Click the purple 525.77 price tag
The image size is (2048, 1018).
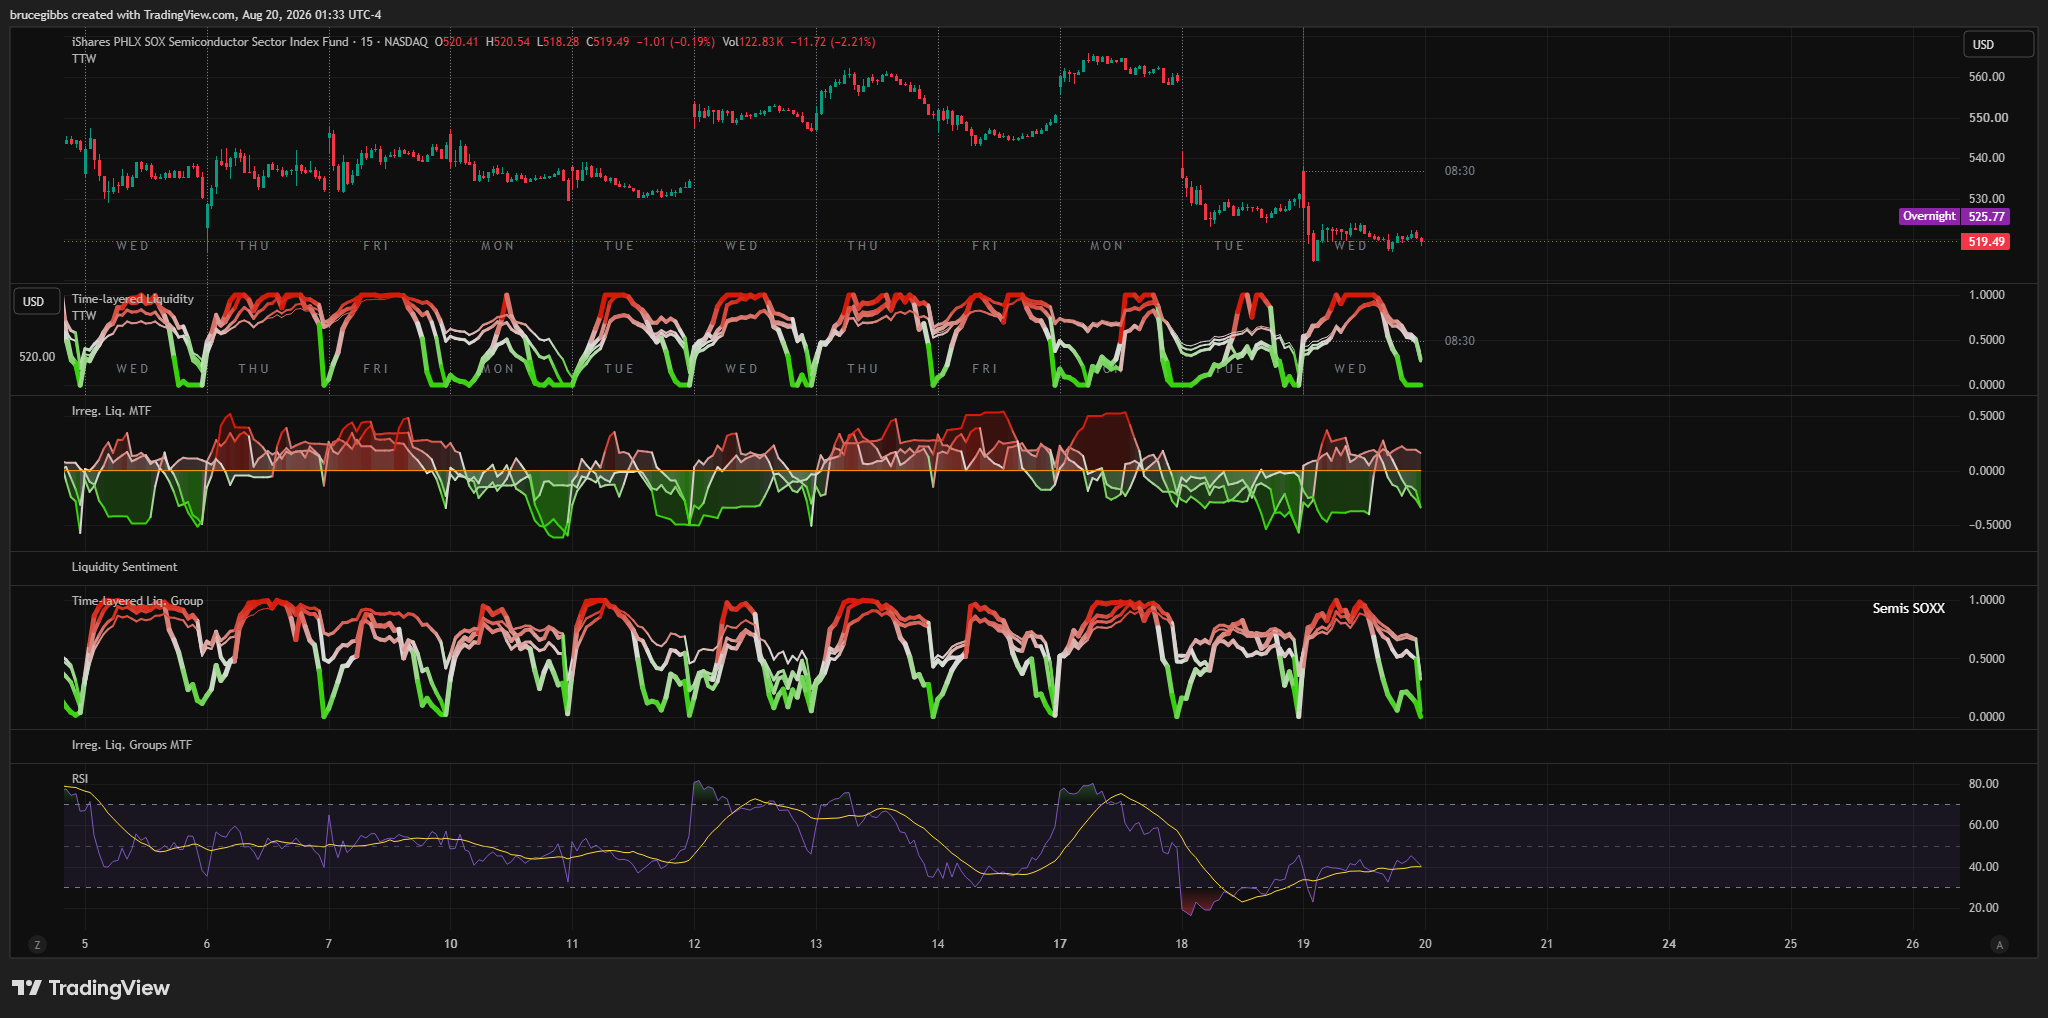[1986, 216]
